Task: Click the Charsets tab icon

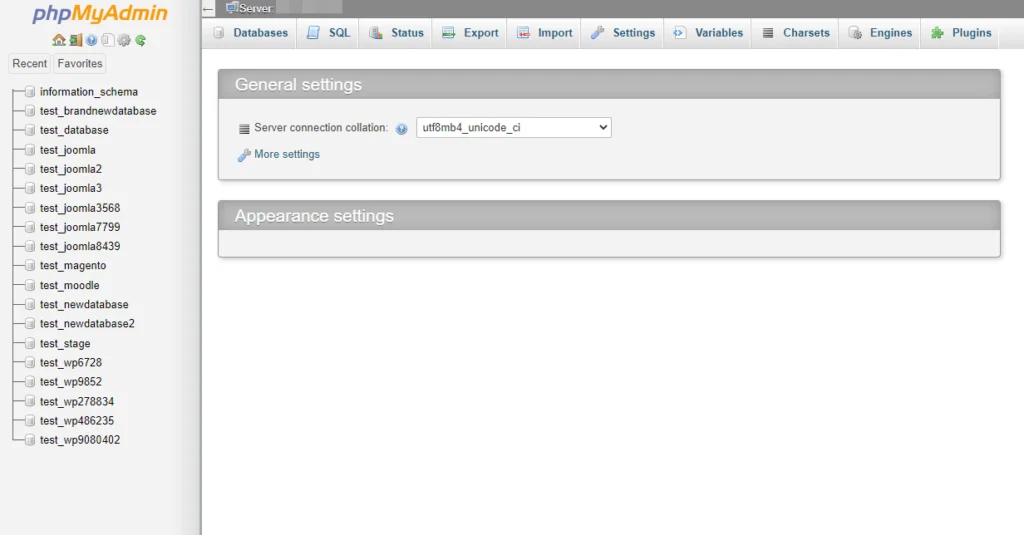Action: click(x=768, y=33)
